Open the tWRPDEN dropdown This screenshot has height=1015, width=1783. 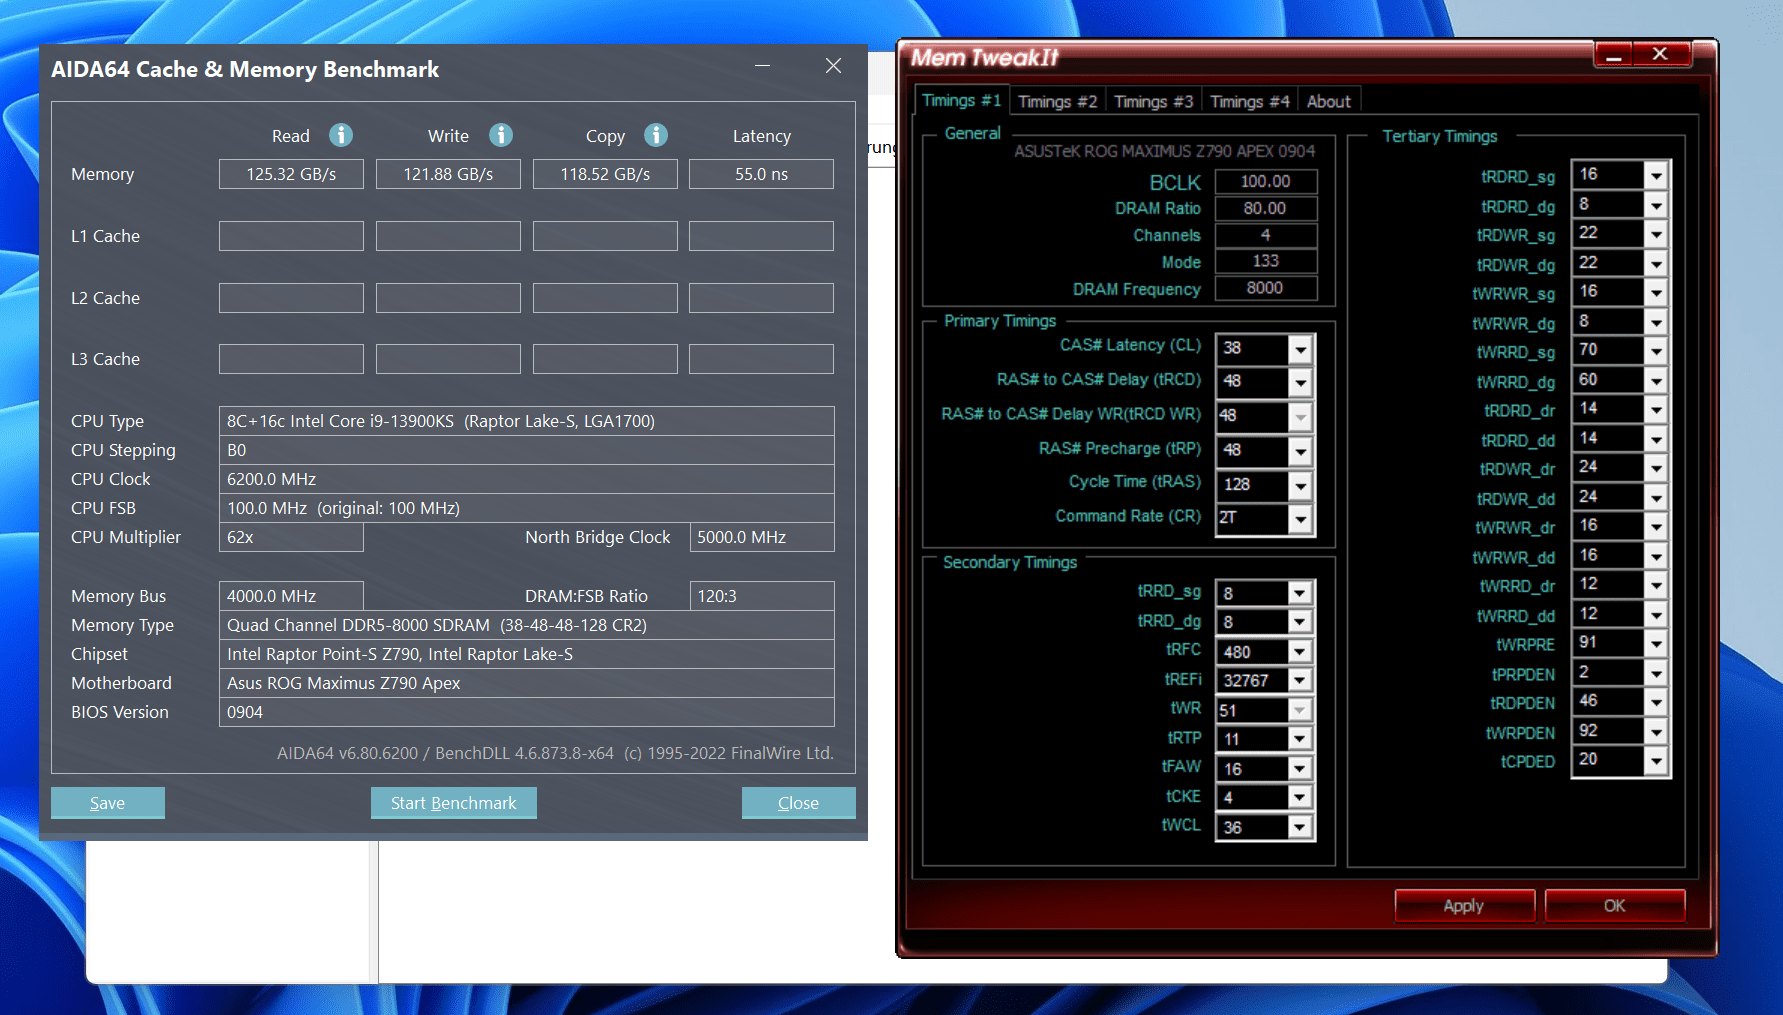click(x=1656, y=733)
